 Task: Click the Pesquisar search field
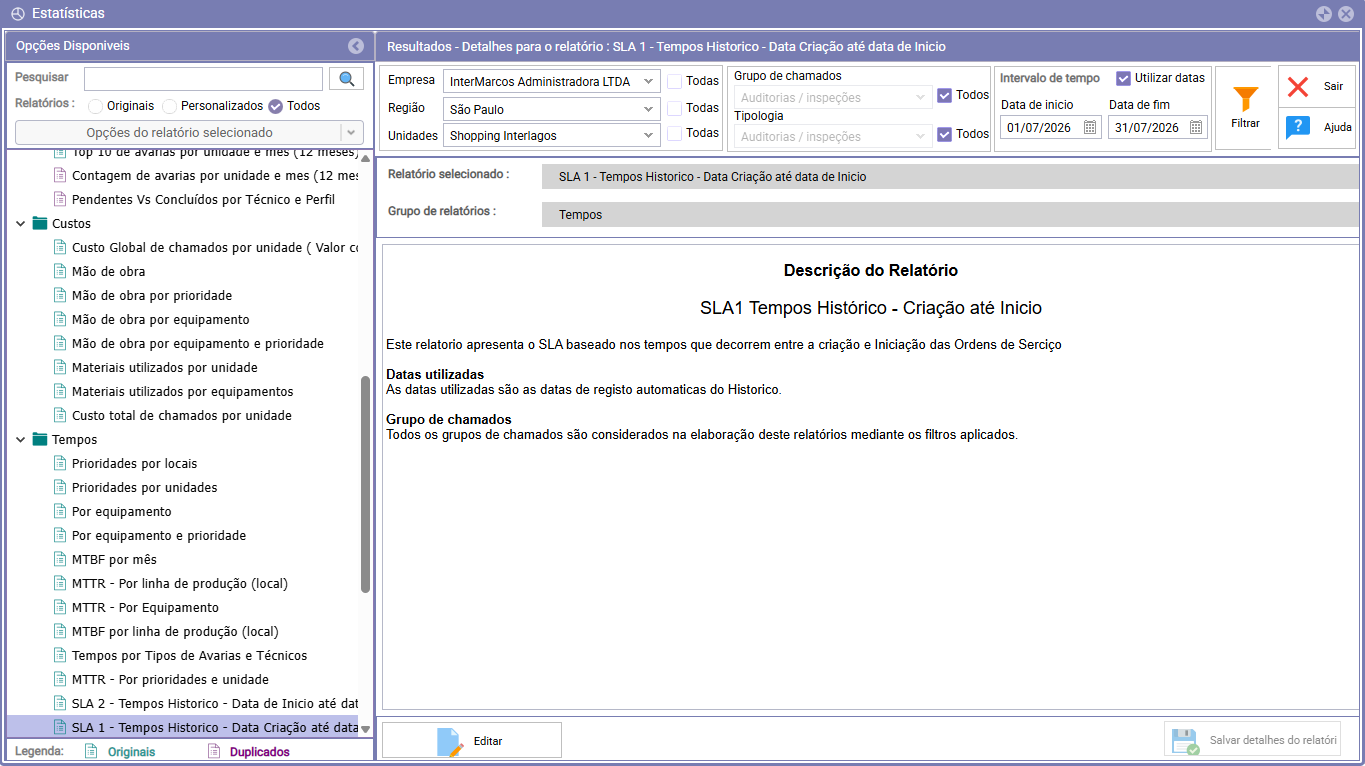(x=203, y=79)
